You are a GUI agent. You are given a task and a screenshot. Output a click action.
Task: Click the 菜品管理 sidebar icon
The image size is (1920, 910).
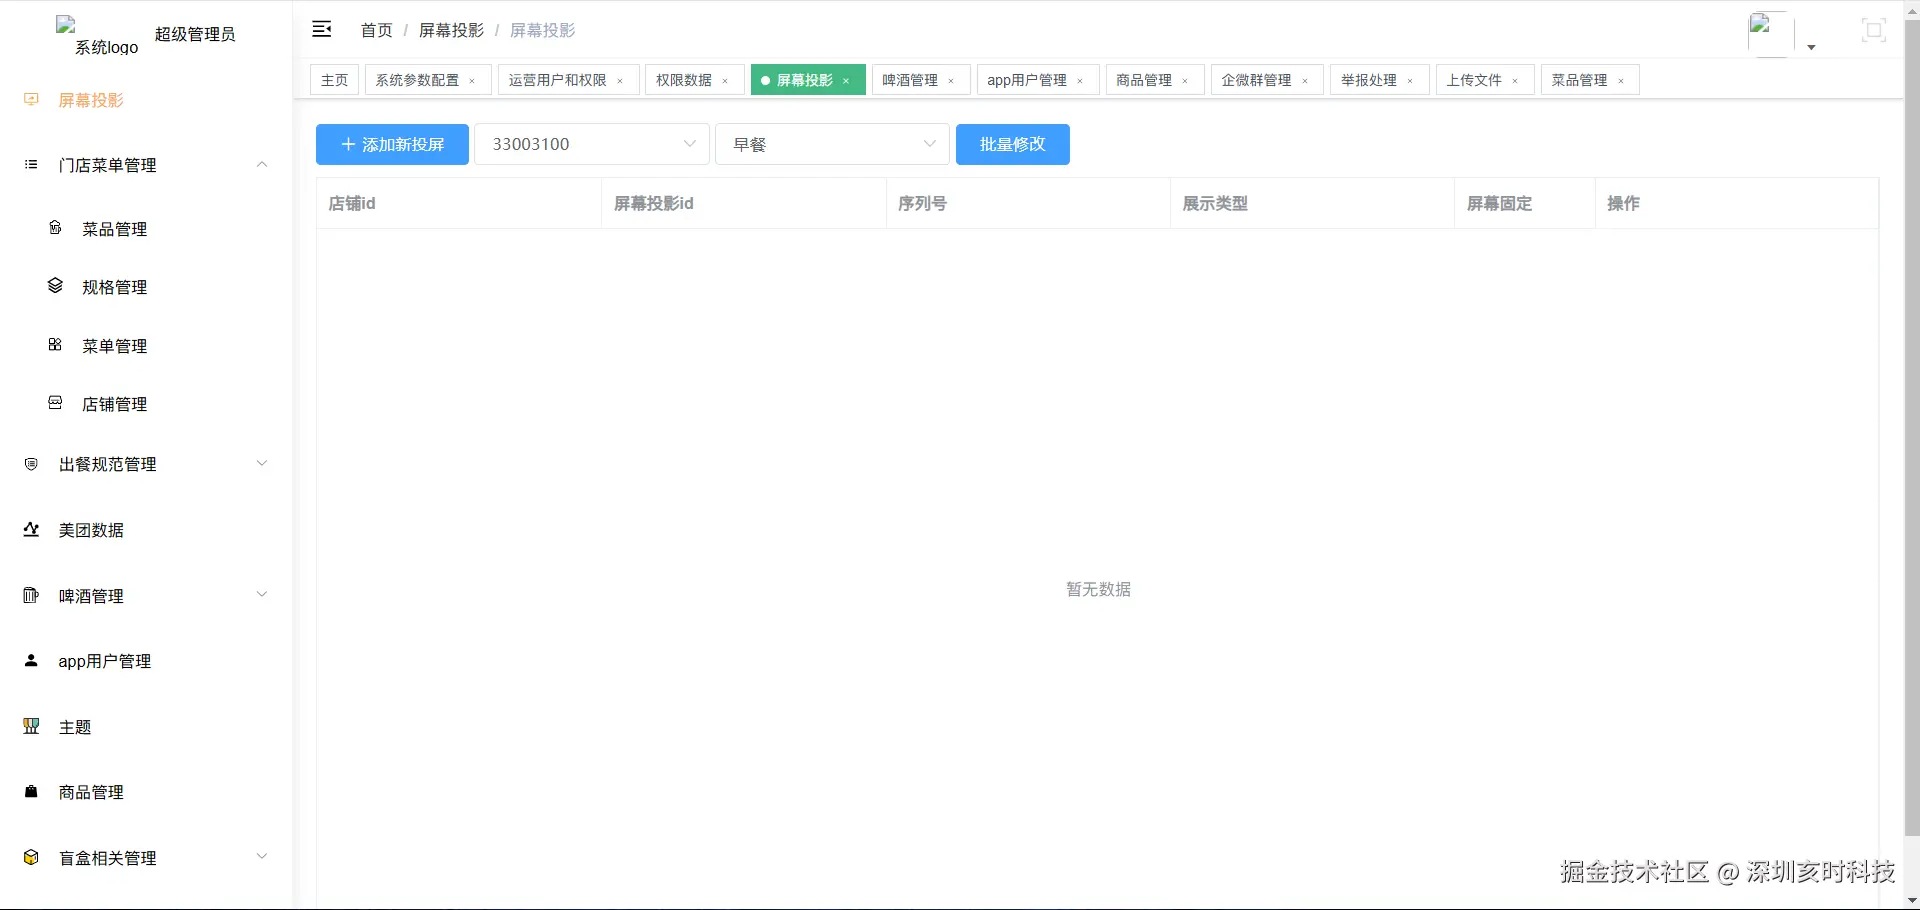coord(55,228)
